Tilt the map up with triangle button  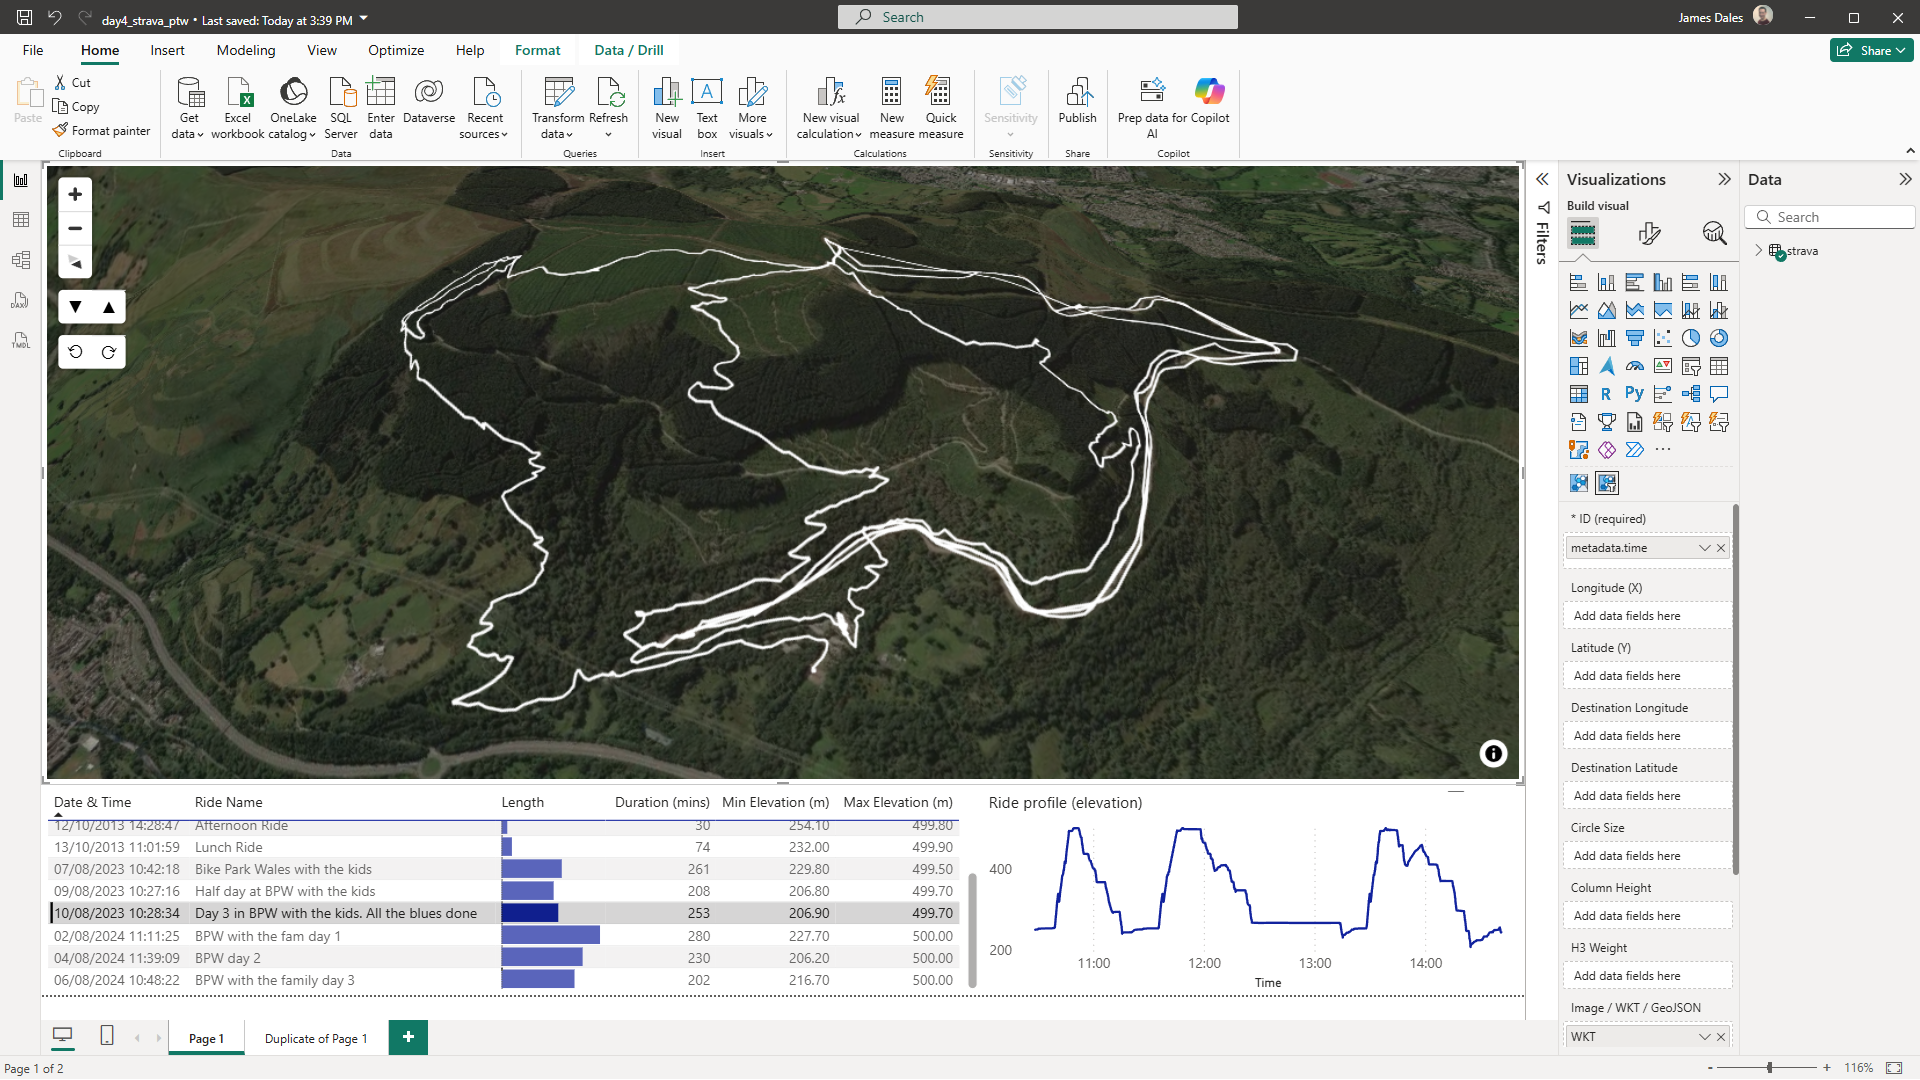point(109,308)
